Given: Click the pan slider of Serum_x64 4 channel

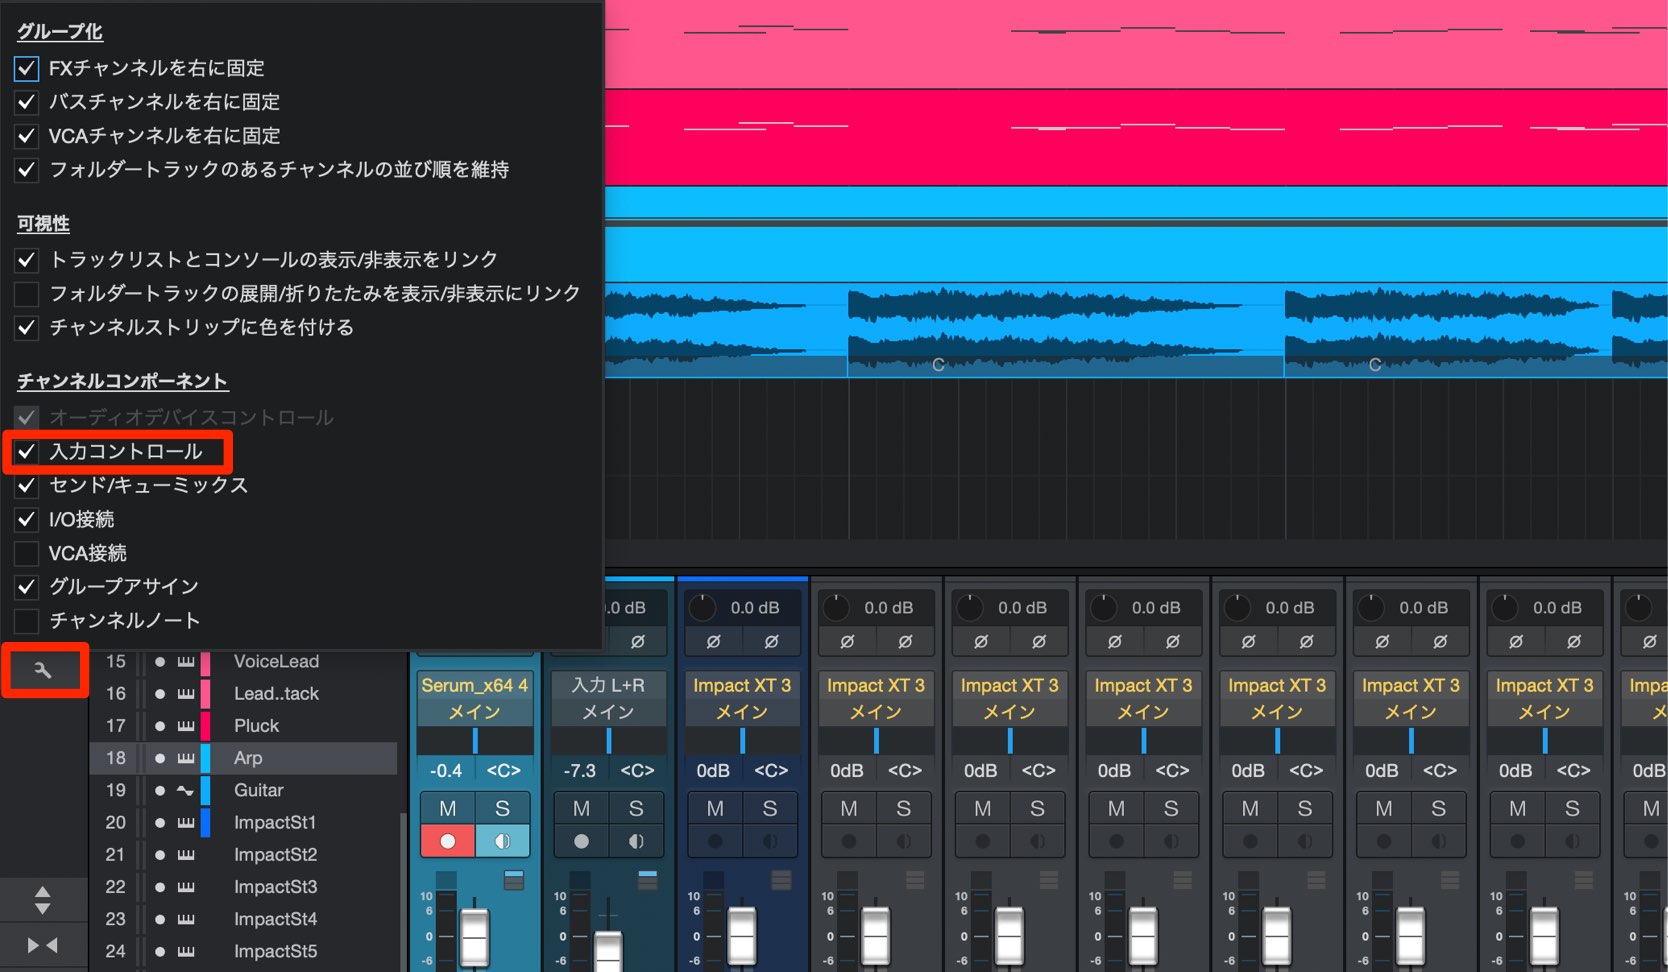Looking at the screenshot, I should [x=475, y=740].
